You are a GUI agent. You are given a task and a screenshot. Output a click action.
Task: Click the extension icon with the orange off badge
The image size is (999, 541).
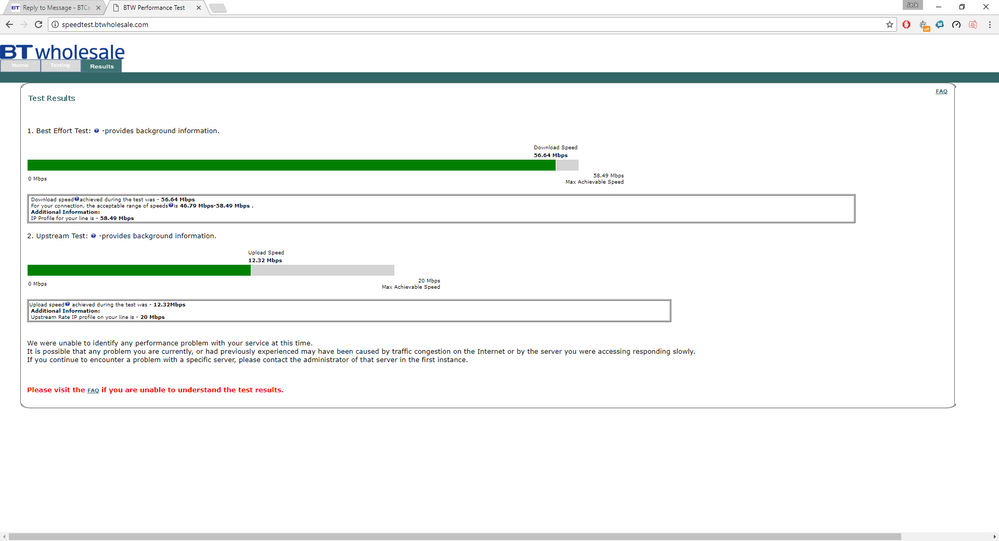point(923,25)
